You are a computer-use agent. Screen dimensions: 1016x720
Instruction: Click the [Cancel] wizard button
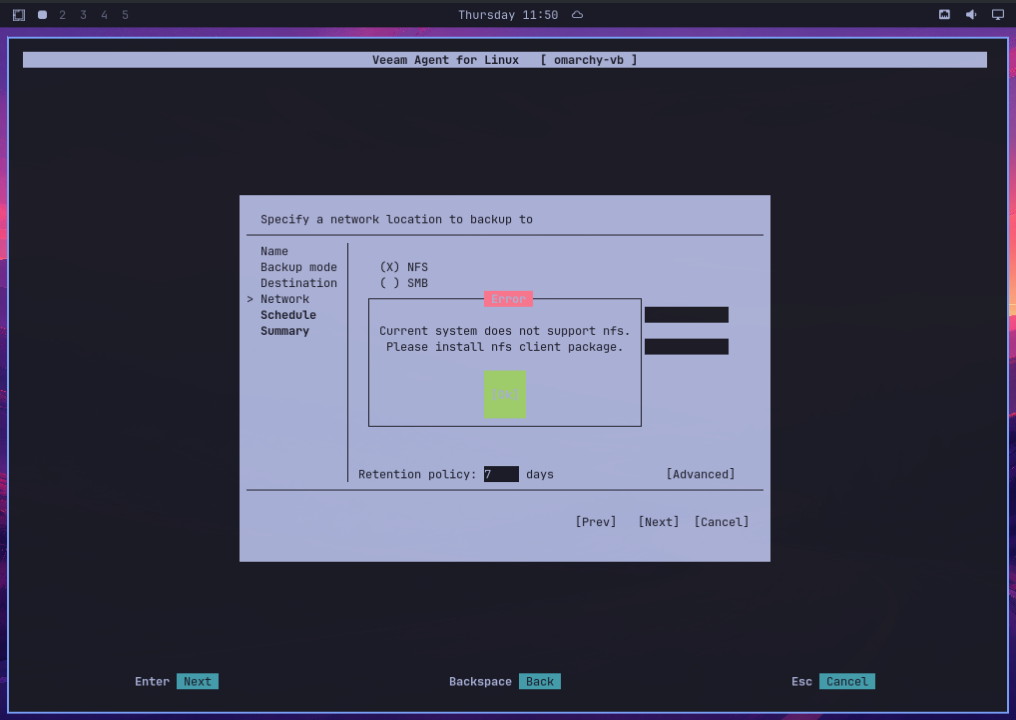721,522
